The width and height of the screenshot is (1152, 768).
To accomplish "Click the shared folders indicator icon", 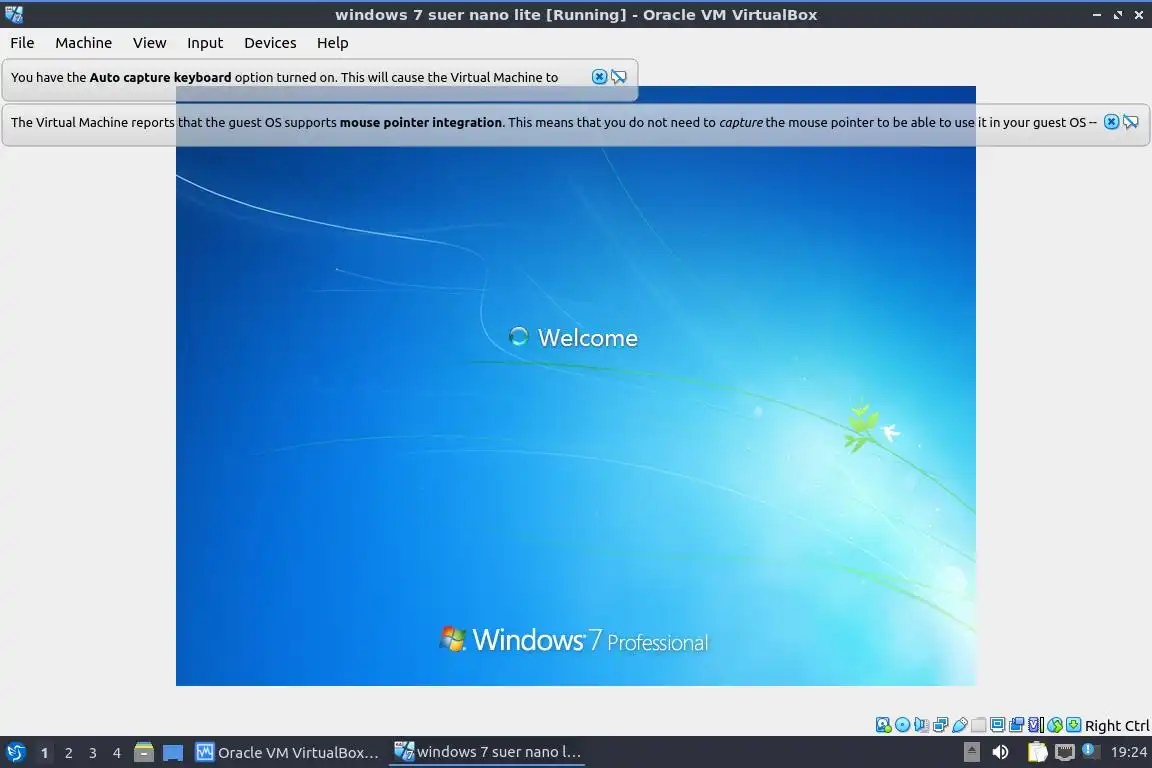I will point(979,725).
